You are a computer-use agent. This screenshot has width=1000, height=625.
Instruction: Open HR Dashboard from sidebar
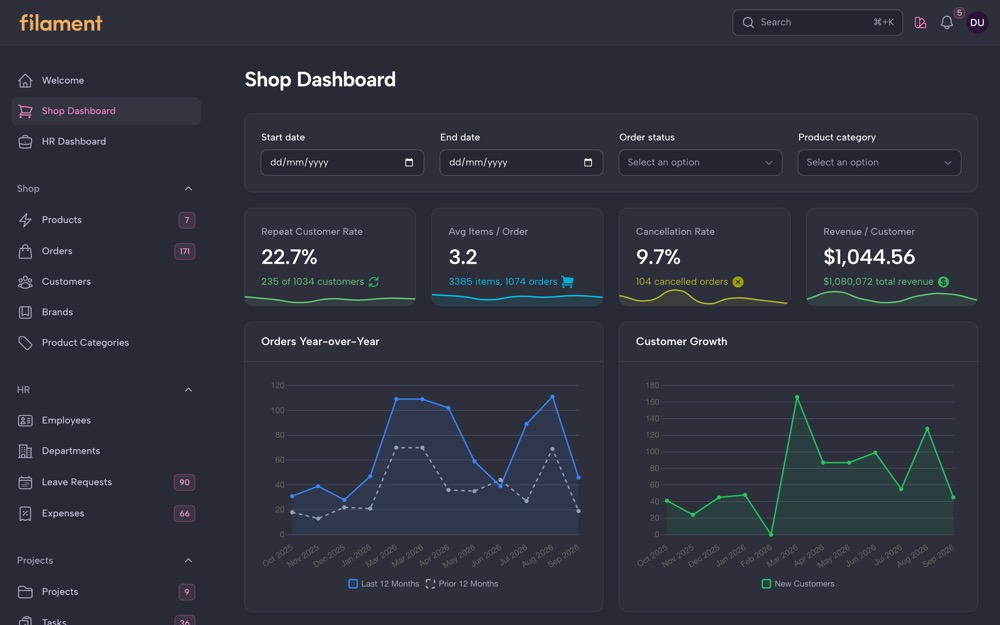click(106, 142)
